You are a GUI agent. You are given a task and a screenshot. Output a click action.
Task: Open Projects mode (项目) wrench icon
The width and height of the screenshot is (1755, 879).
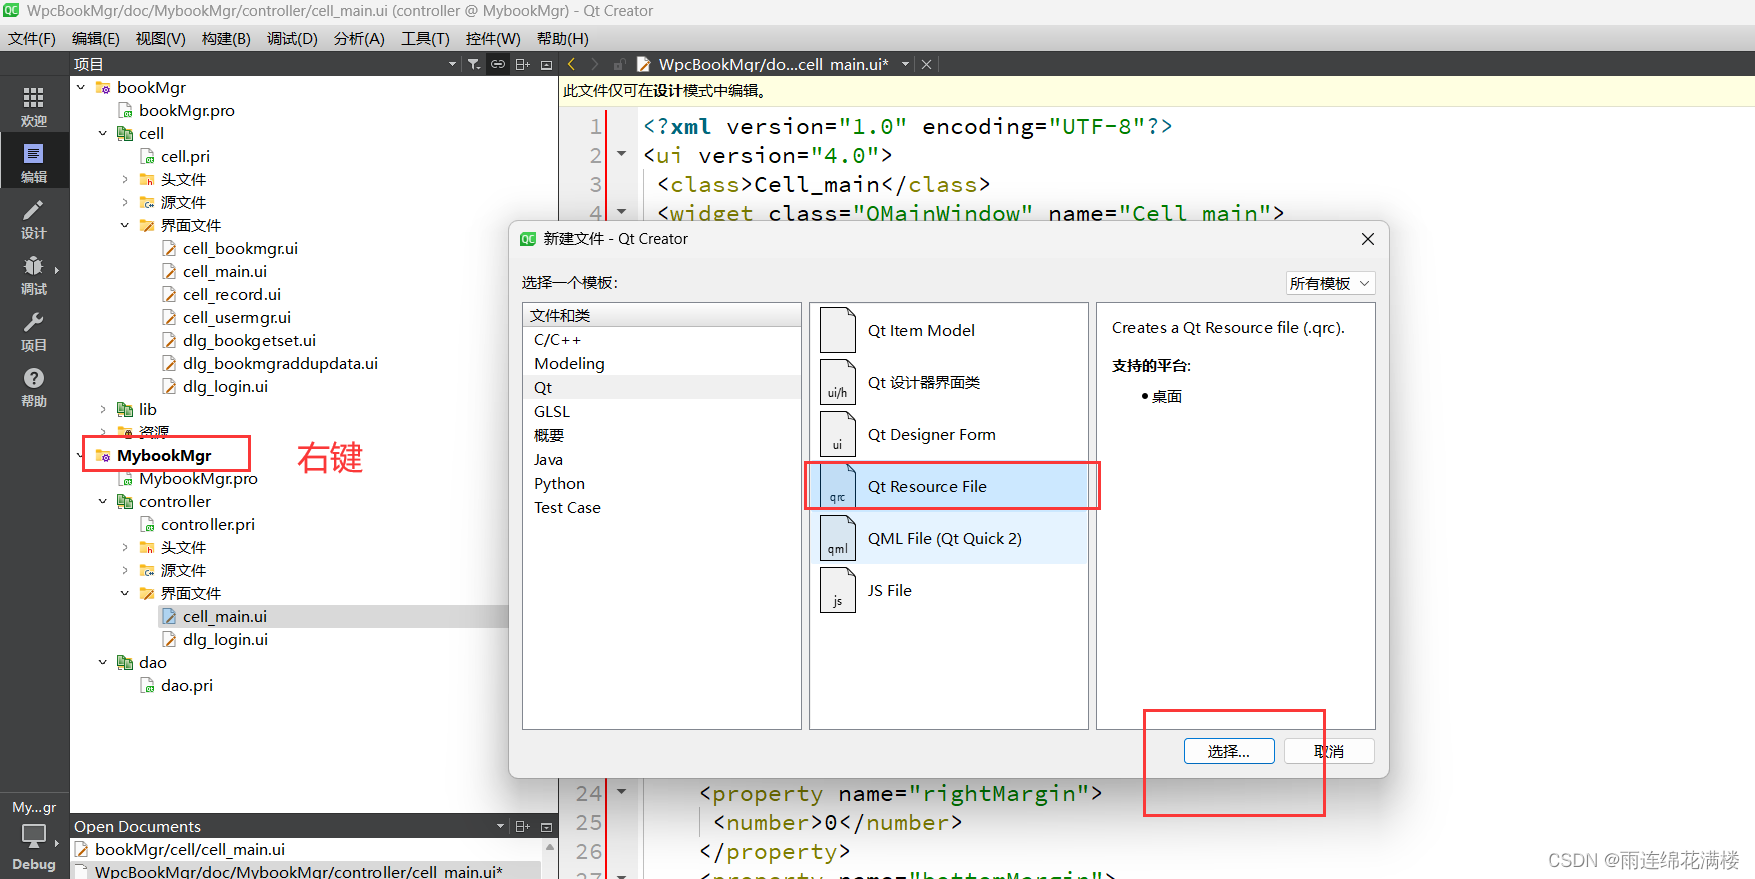pos(34,330)
